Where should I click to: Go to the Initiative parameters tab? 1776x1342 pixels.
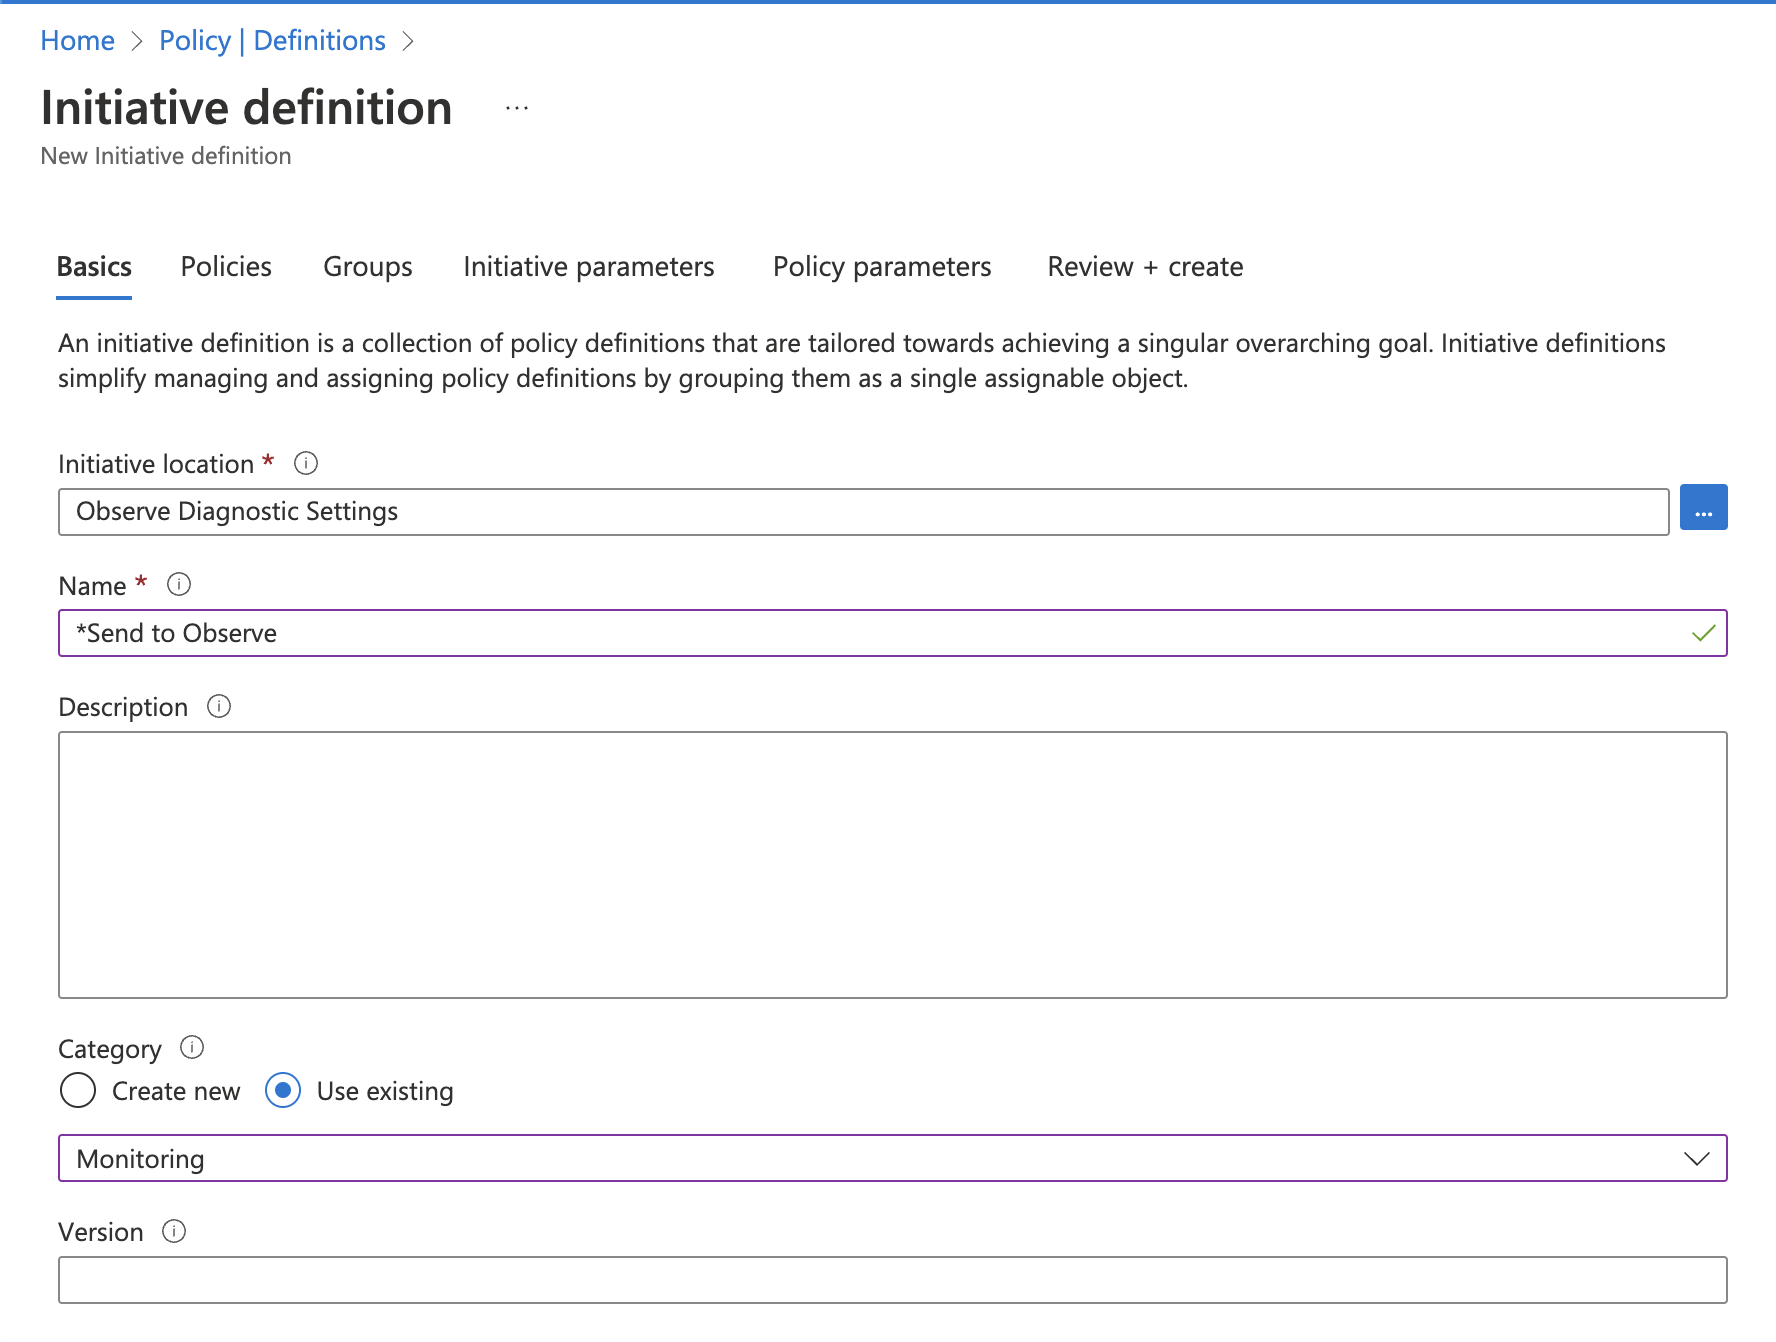pyautogui.click(x=589, y=267)
